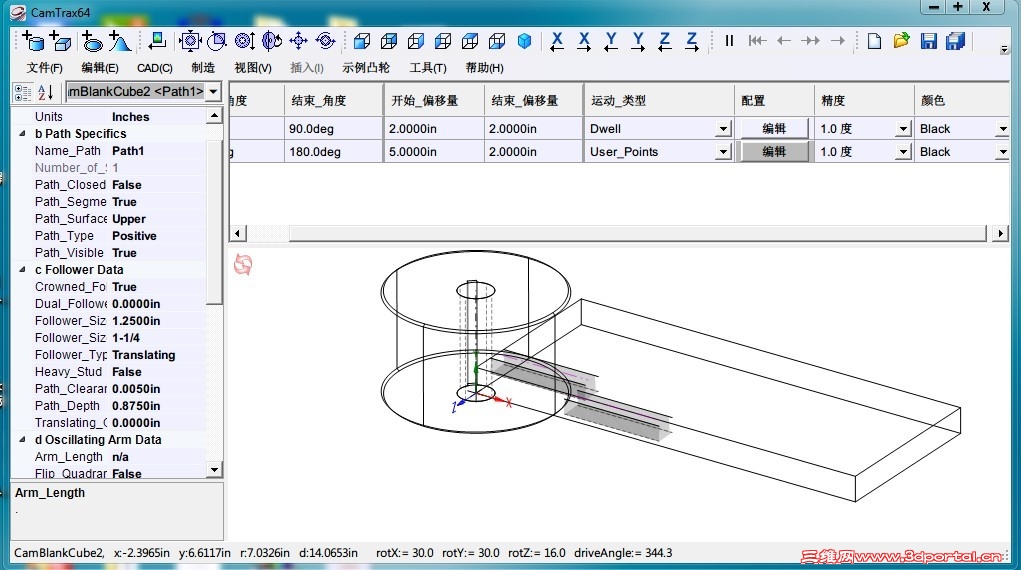Open motion type dropdown for User_Points row
Image resolution: width=1021 pixels, height=570 pixels.
(723, 152)
